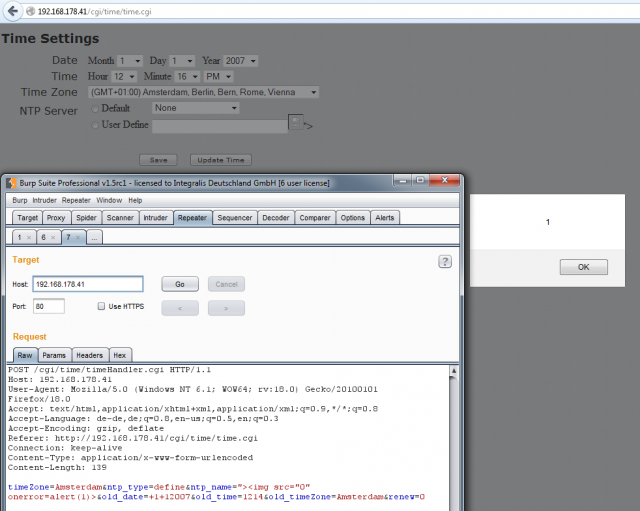This screenshot has height=511, width=640.
Task: Switch to the Options tab
Action: [x=353, y=218]
